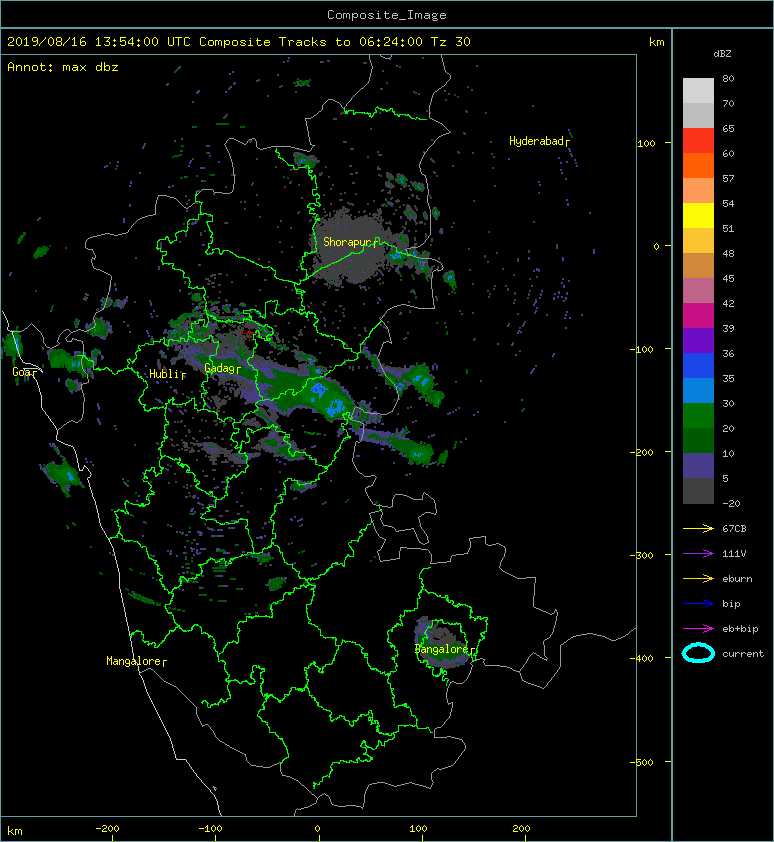Screen dimensions: 774x842
Task: Click the Goa city label
Action: point(22,372)
